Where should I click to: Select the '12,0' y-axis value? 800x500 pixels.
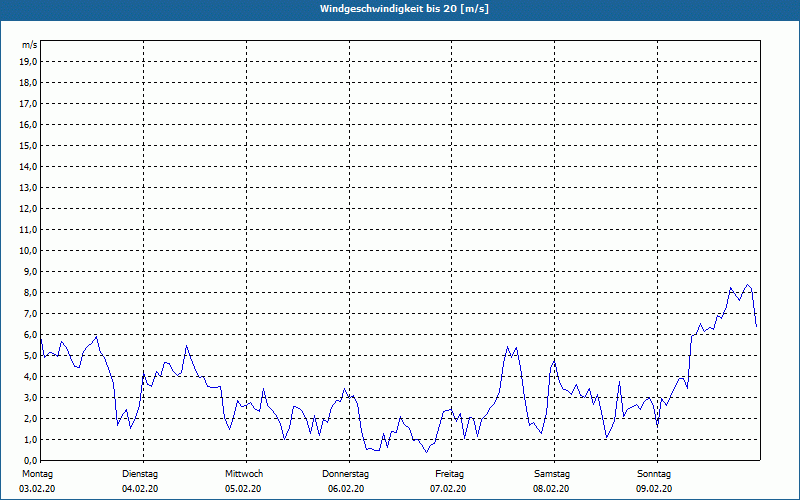pos(28,208)
